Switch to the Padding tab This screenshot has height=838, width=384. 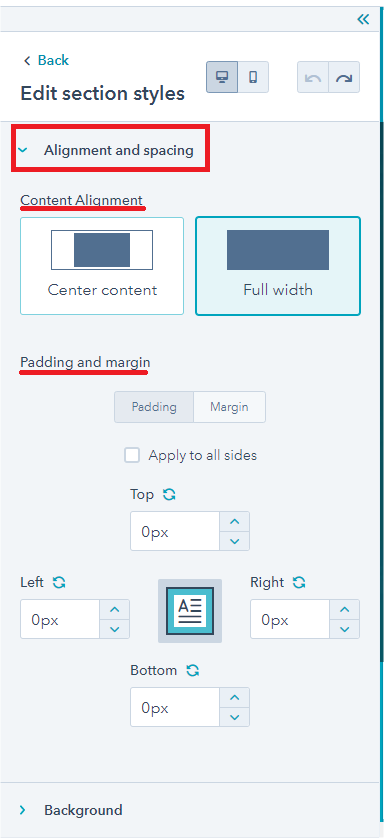coord(154,407)
